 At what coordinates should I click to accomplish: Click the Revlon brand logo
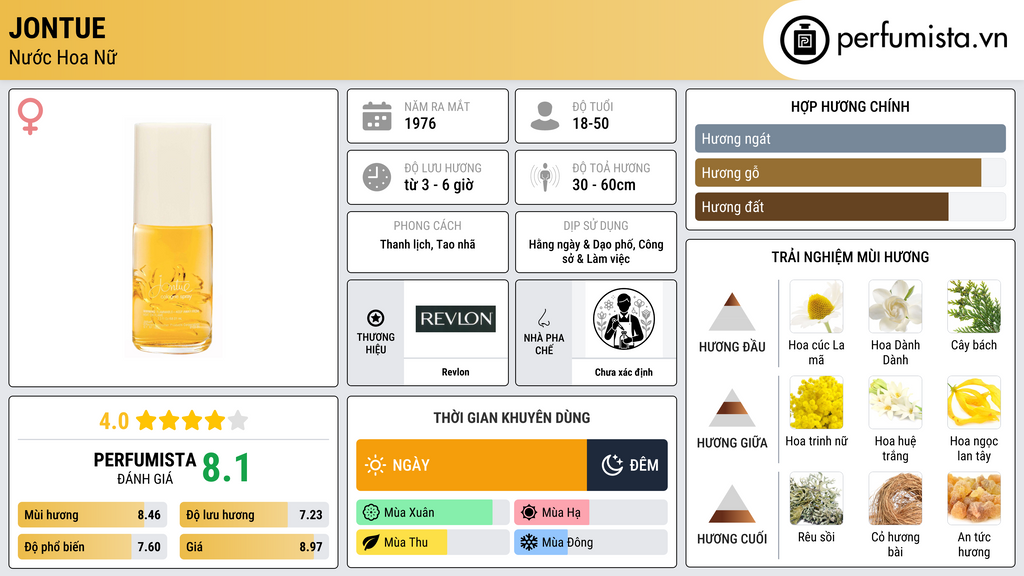point(455,319)
